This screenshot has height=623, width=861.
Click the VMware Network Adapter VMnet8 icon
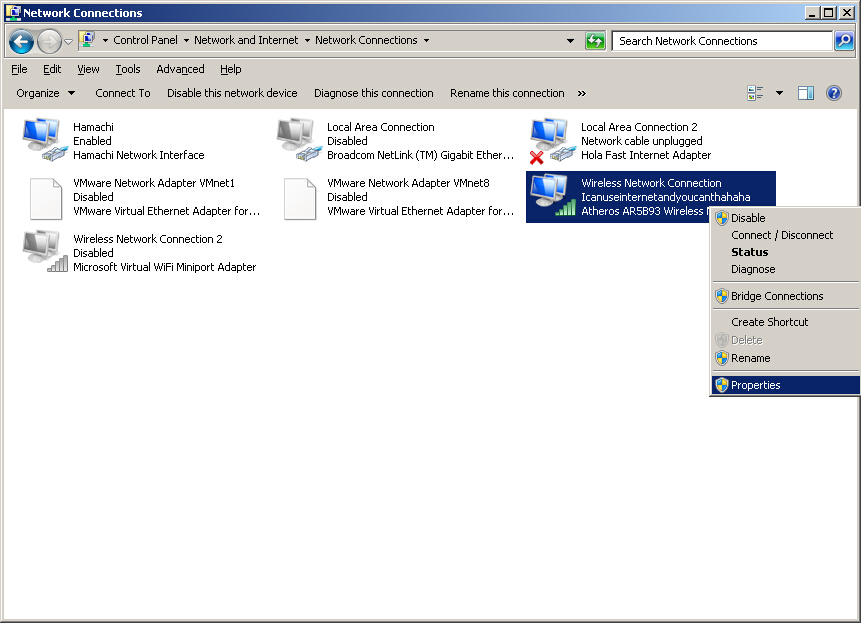[x=300, y=198]
